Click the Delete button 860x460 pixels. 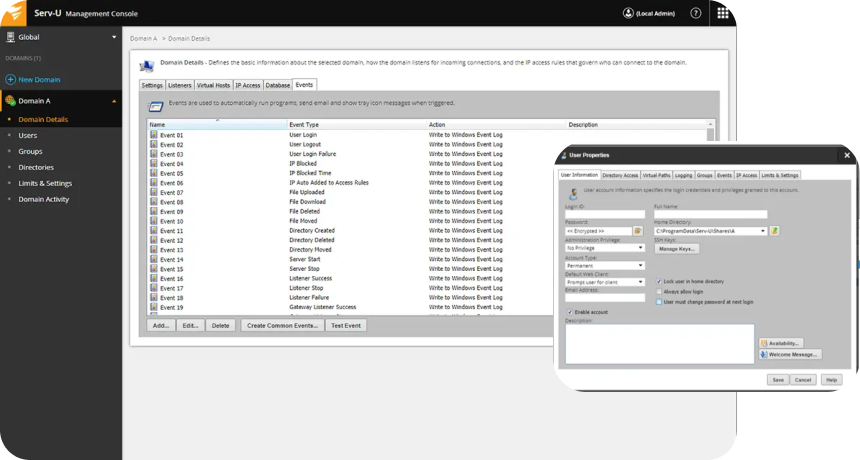click(220, 326)
